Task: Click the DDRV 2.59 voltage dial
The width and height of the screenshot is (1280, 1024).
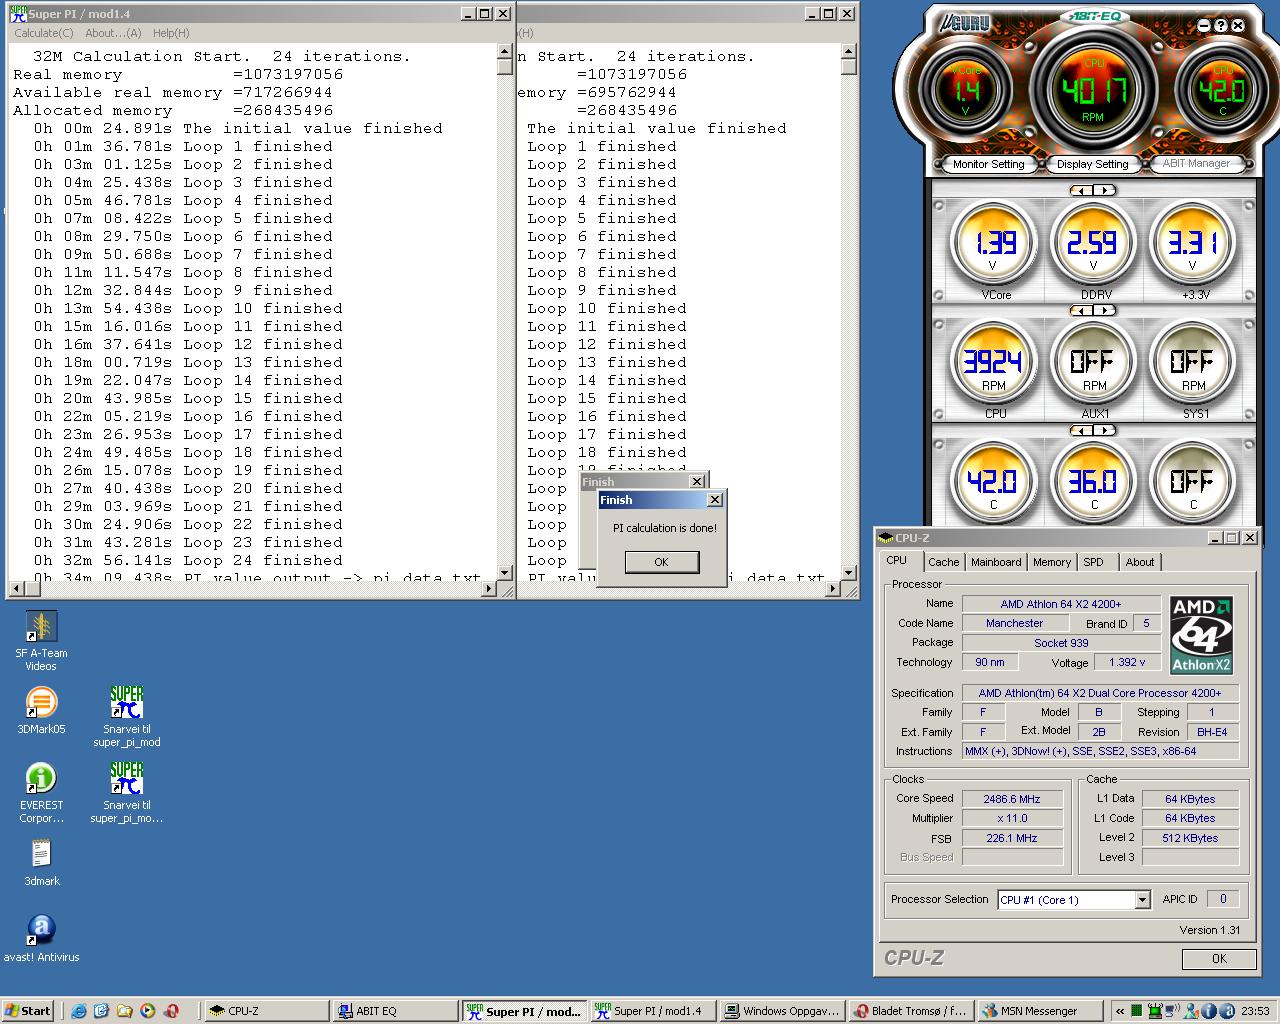Action: pyautogui.click(x=1093, y=244)
